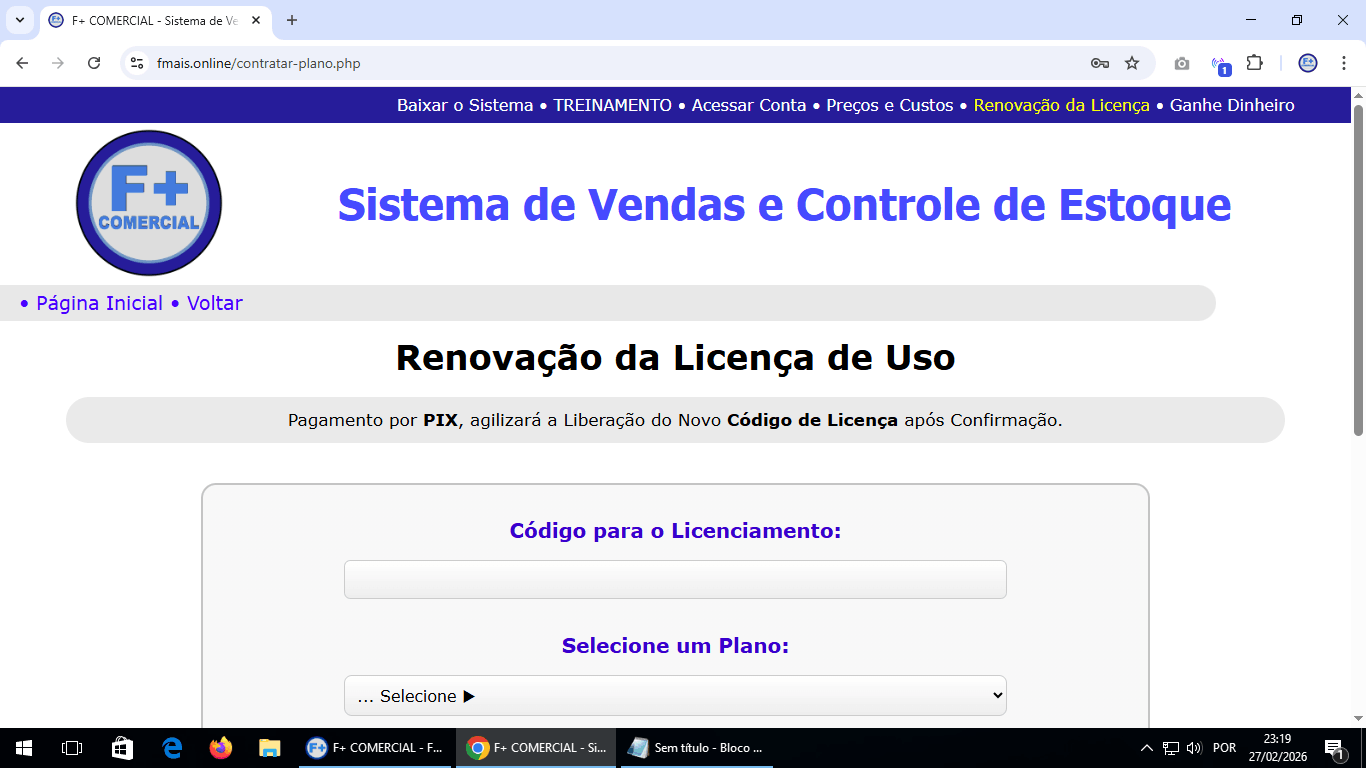Open the '... Selecione' plan dropdown
Viewport: 1366px width, 768px height.
click(x=675, y=695)
